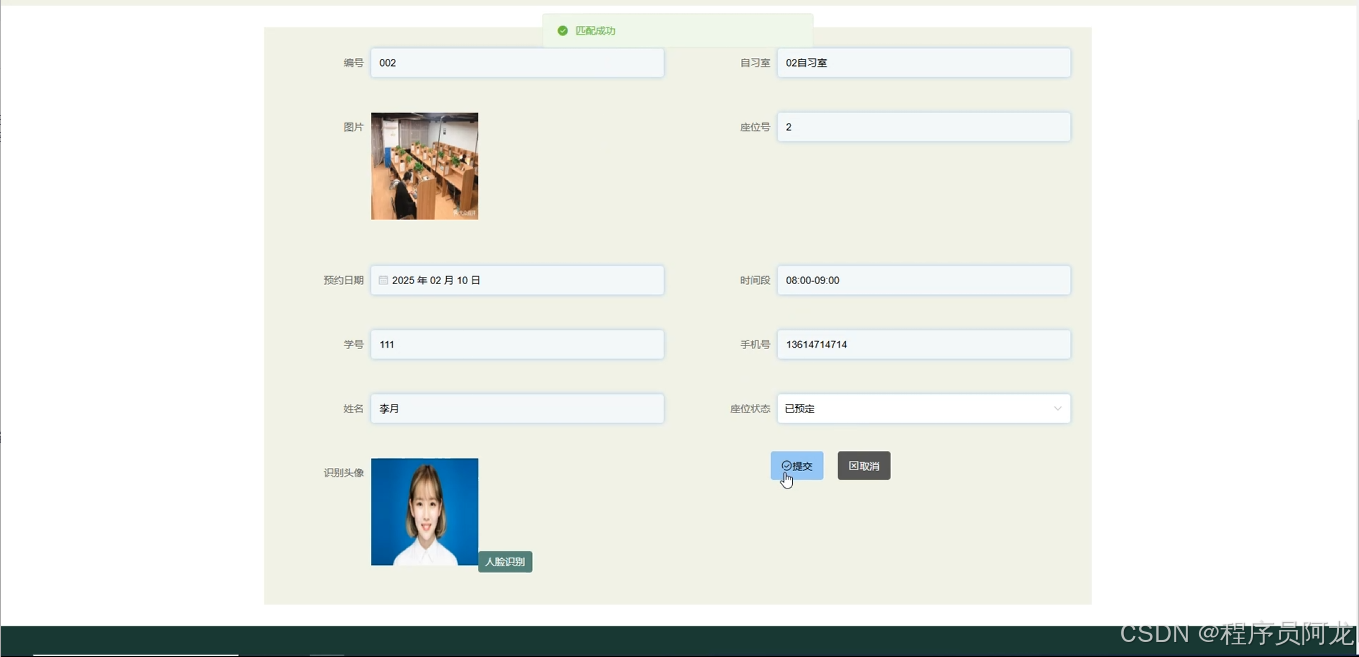Click the 手机号 field
This screenshot has width=1359, height=657.
tap(924, 344)
